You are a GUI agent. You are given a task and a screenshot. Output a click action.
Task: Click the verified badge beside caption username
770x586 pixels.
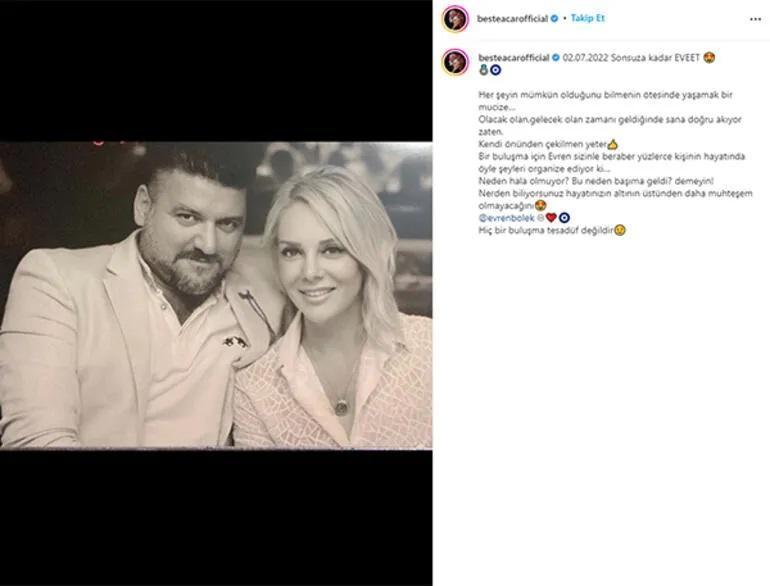pos(555,58)
